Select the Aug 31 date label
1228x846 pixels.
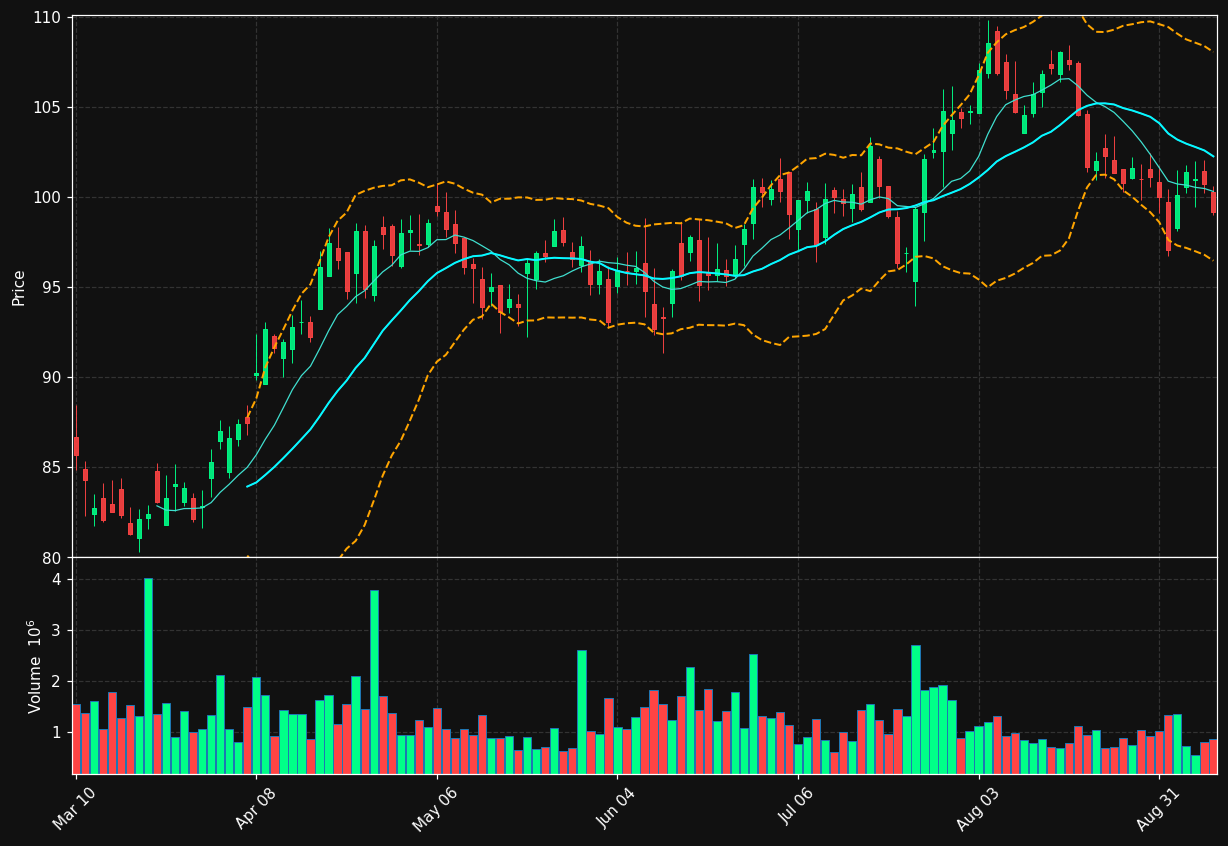pos(1157,808)
